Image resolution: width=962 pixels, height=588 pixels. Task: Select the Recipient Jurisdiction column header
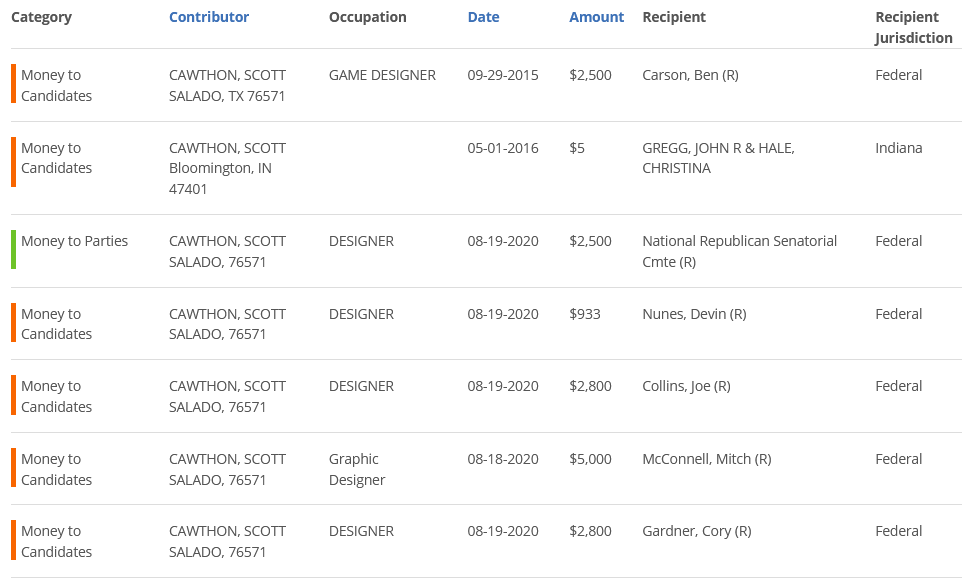click(913, 28)
